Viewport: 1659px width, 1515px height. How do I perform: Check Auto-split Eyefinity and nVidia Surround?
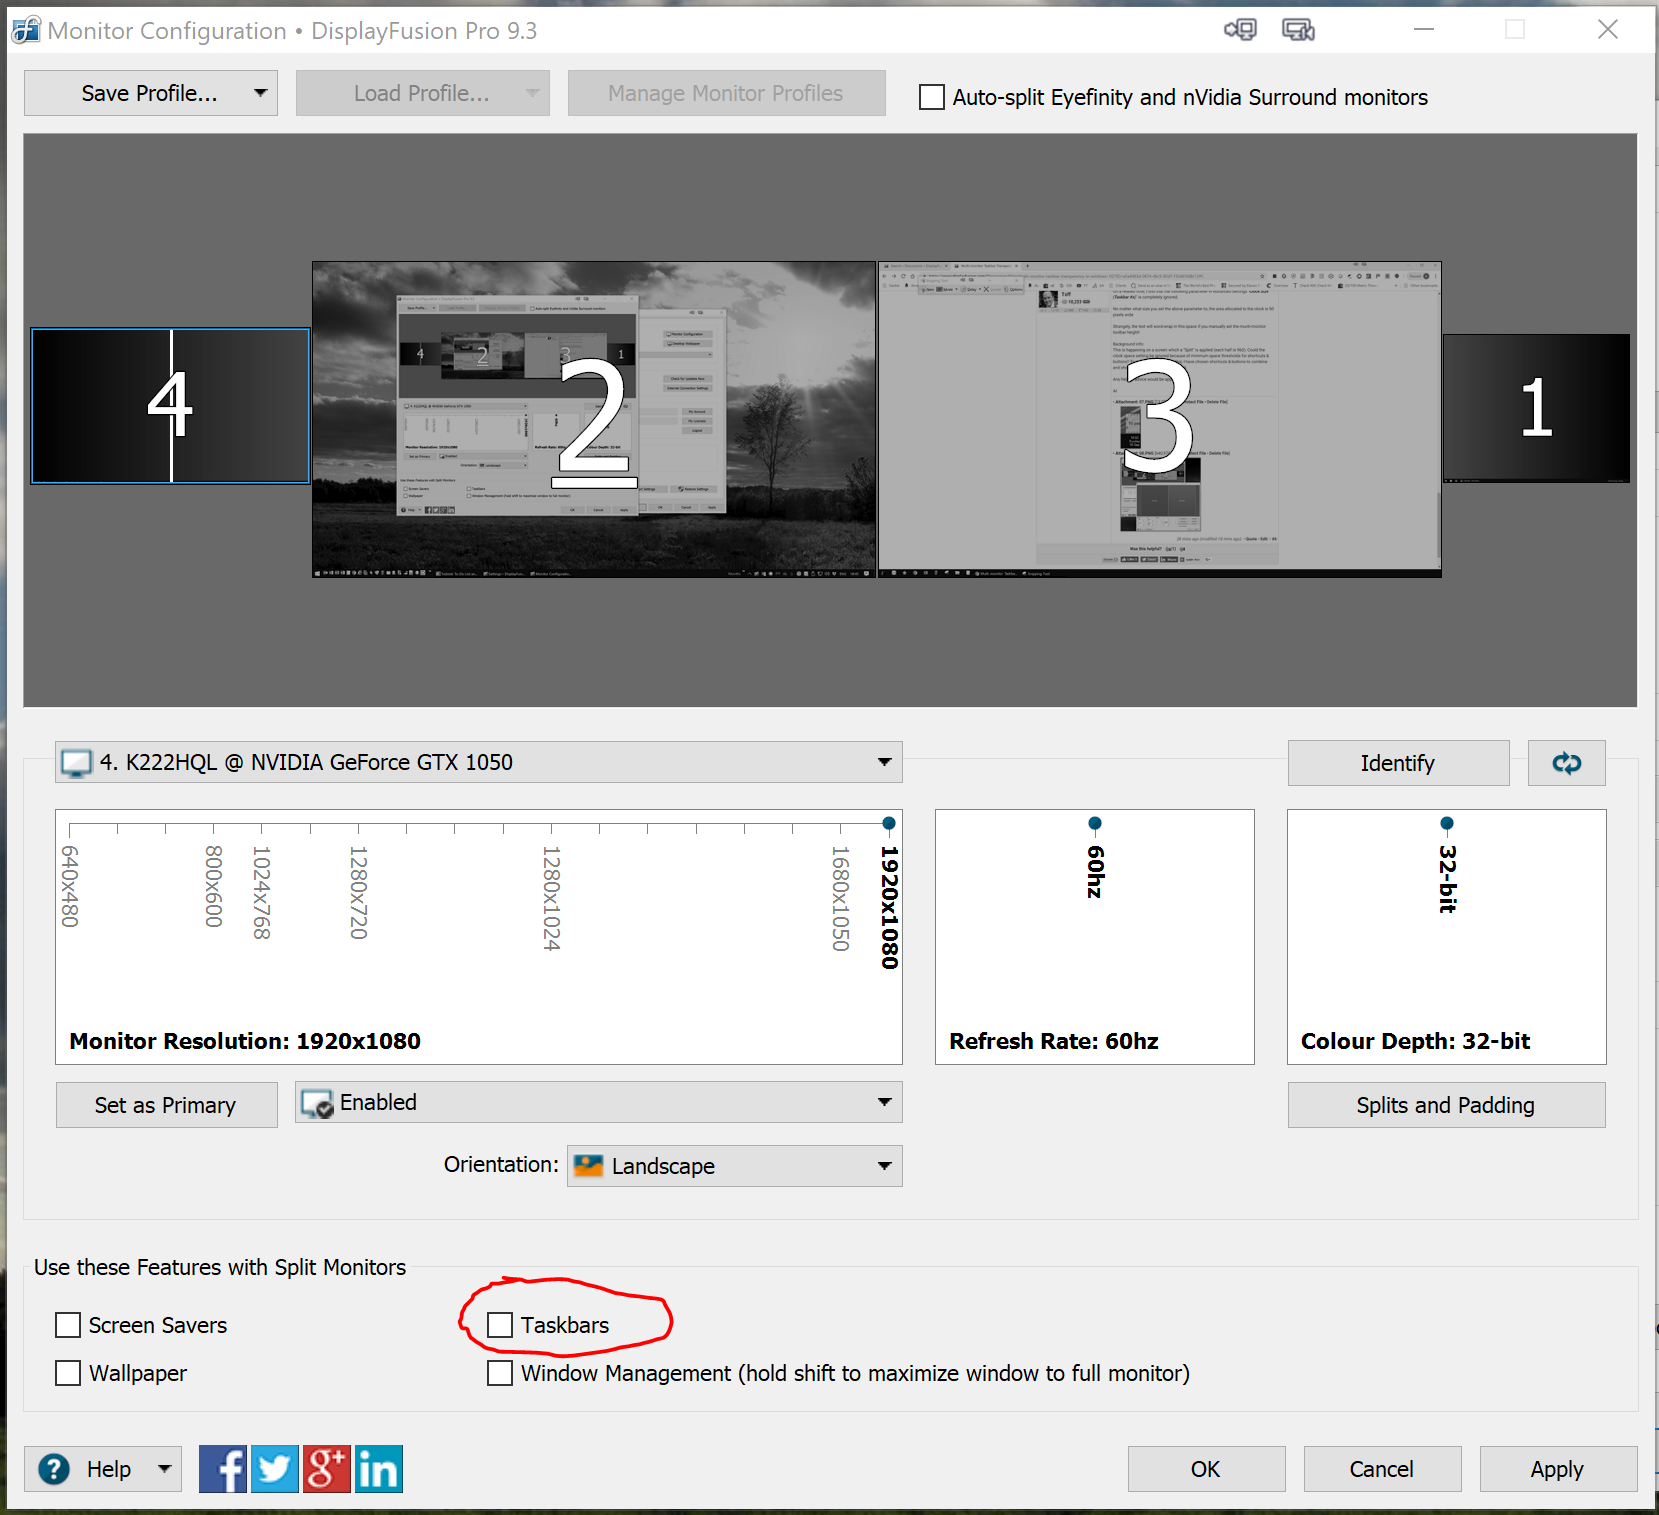[932, 97]
